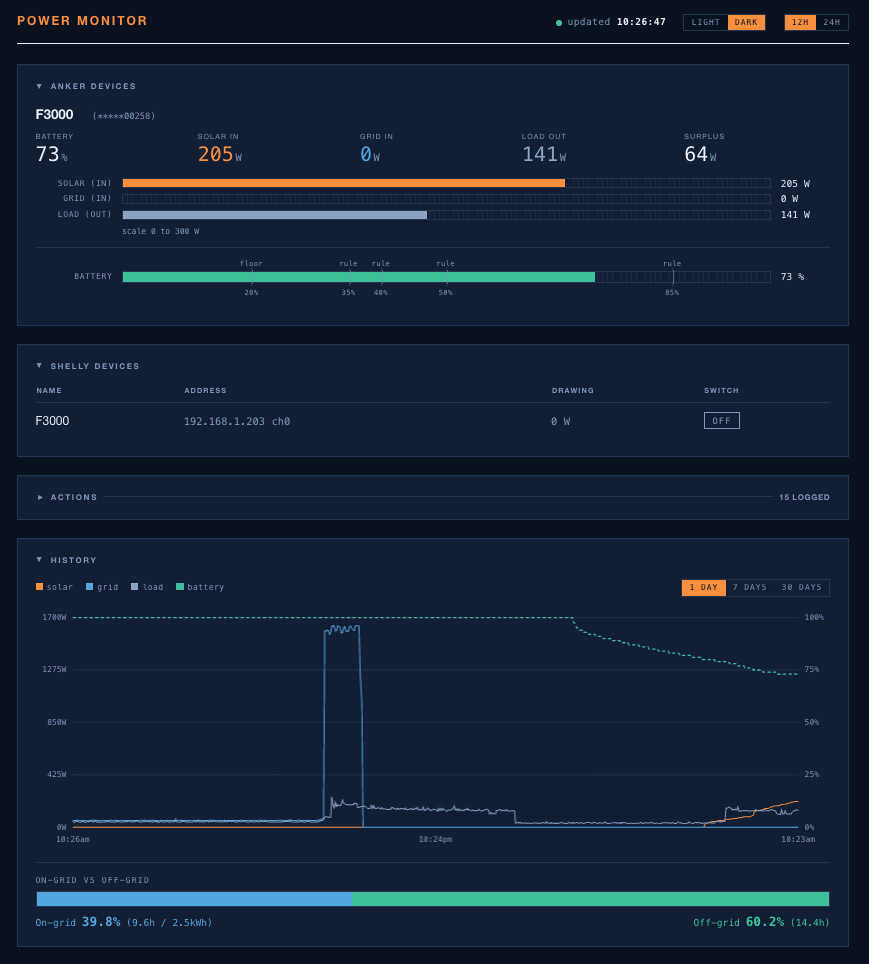The image size is (869, 964).
Task: Click the Surplus 64 W value
Action: pyautogui.click(x=700, y=154)
